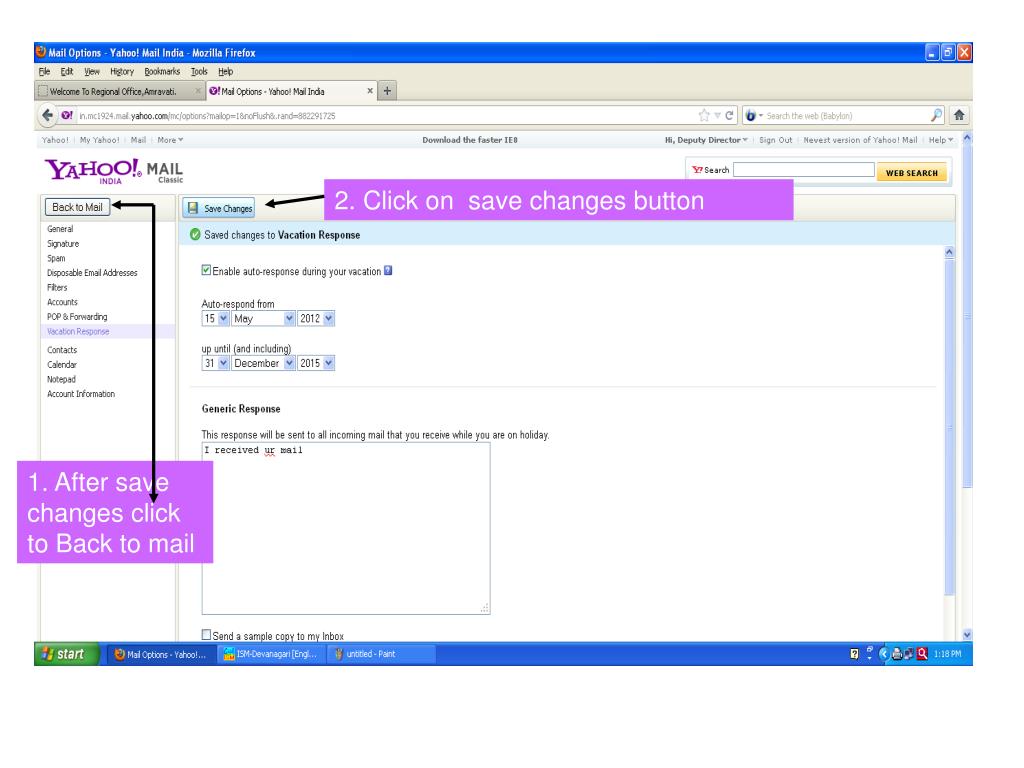Uncheck Enable auto-response during your vacation
Viewport: 1024px width, 768px height.
(x=206, y=270)
